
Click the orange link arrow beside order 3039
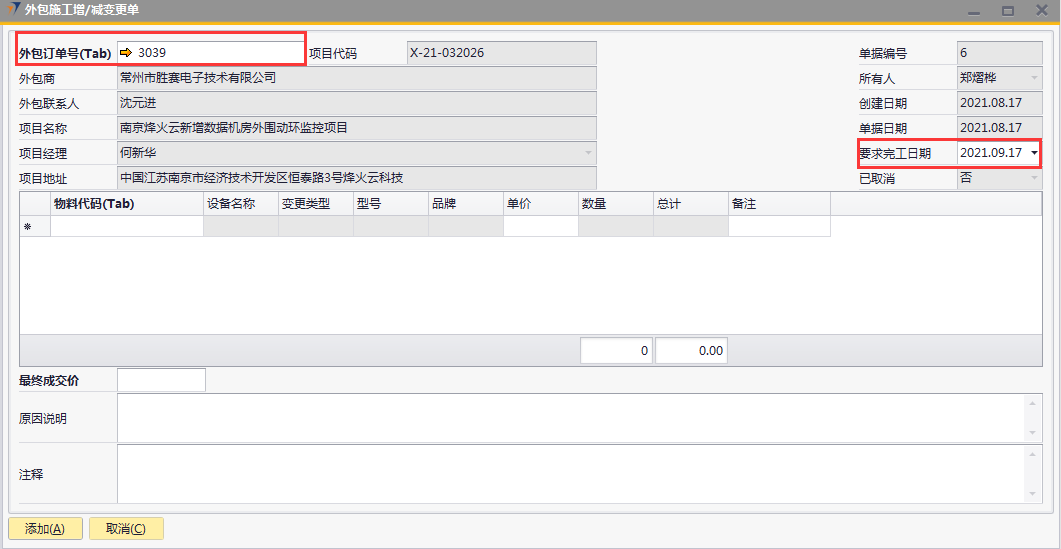(126, 53)
